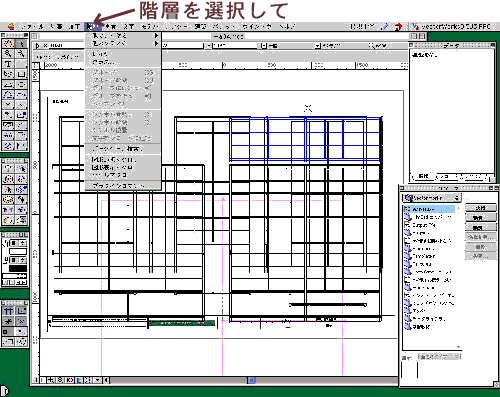Toggle the asterisk angle constraint button
This screenshot has width=500, height=397.
(9, 321)
